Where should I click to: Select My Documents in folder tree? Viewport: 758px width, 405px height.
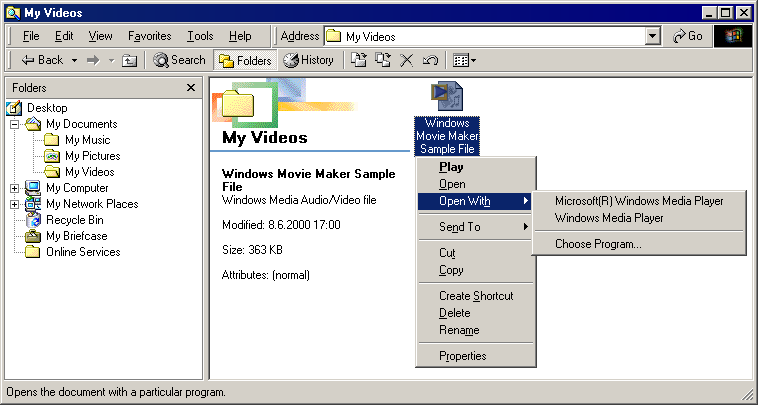click(81, 124)
